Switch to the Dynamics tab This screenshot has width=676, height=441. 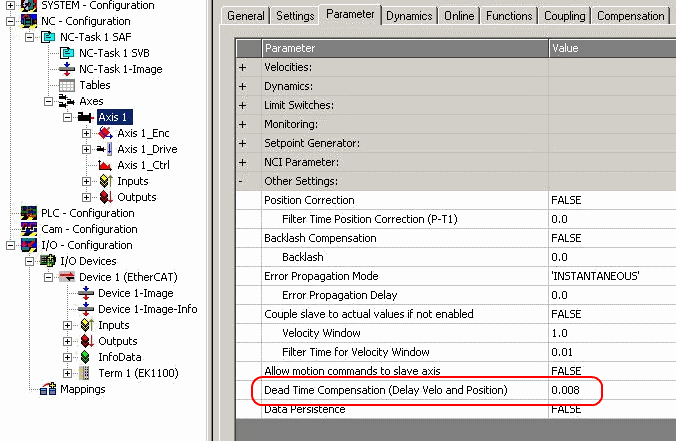pyautogui.click(x=409, y=16)
